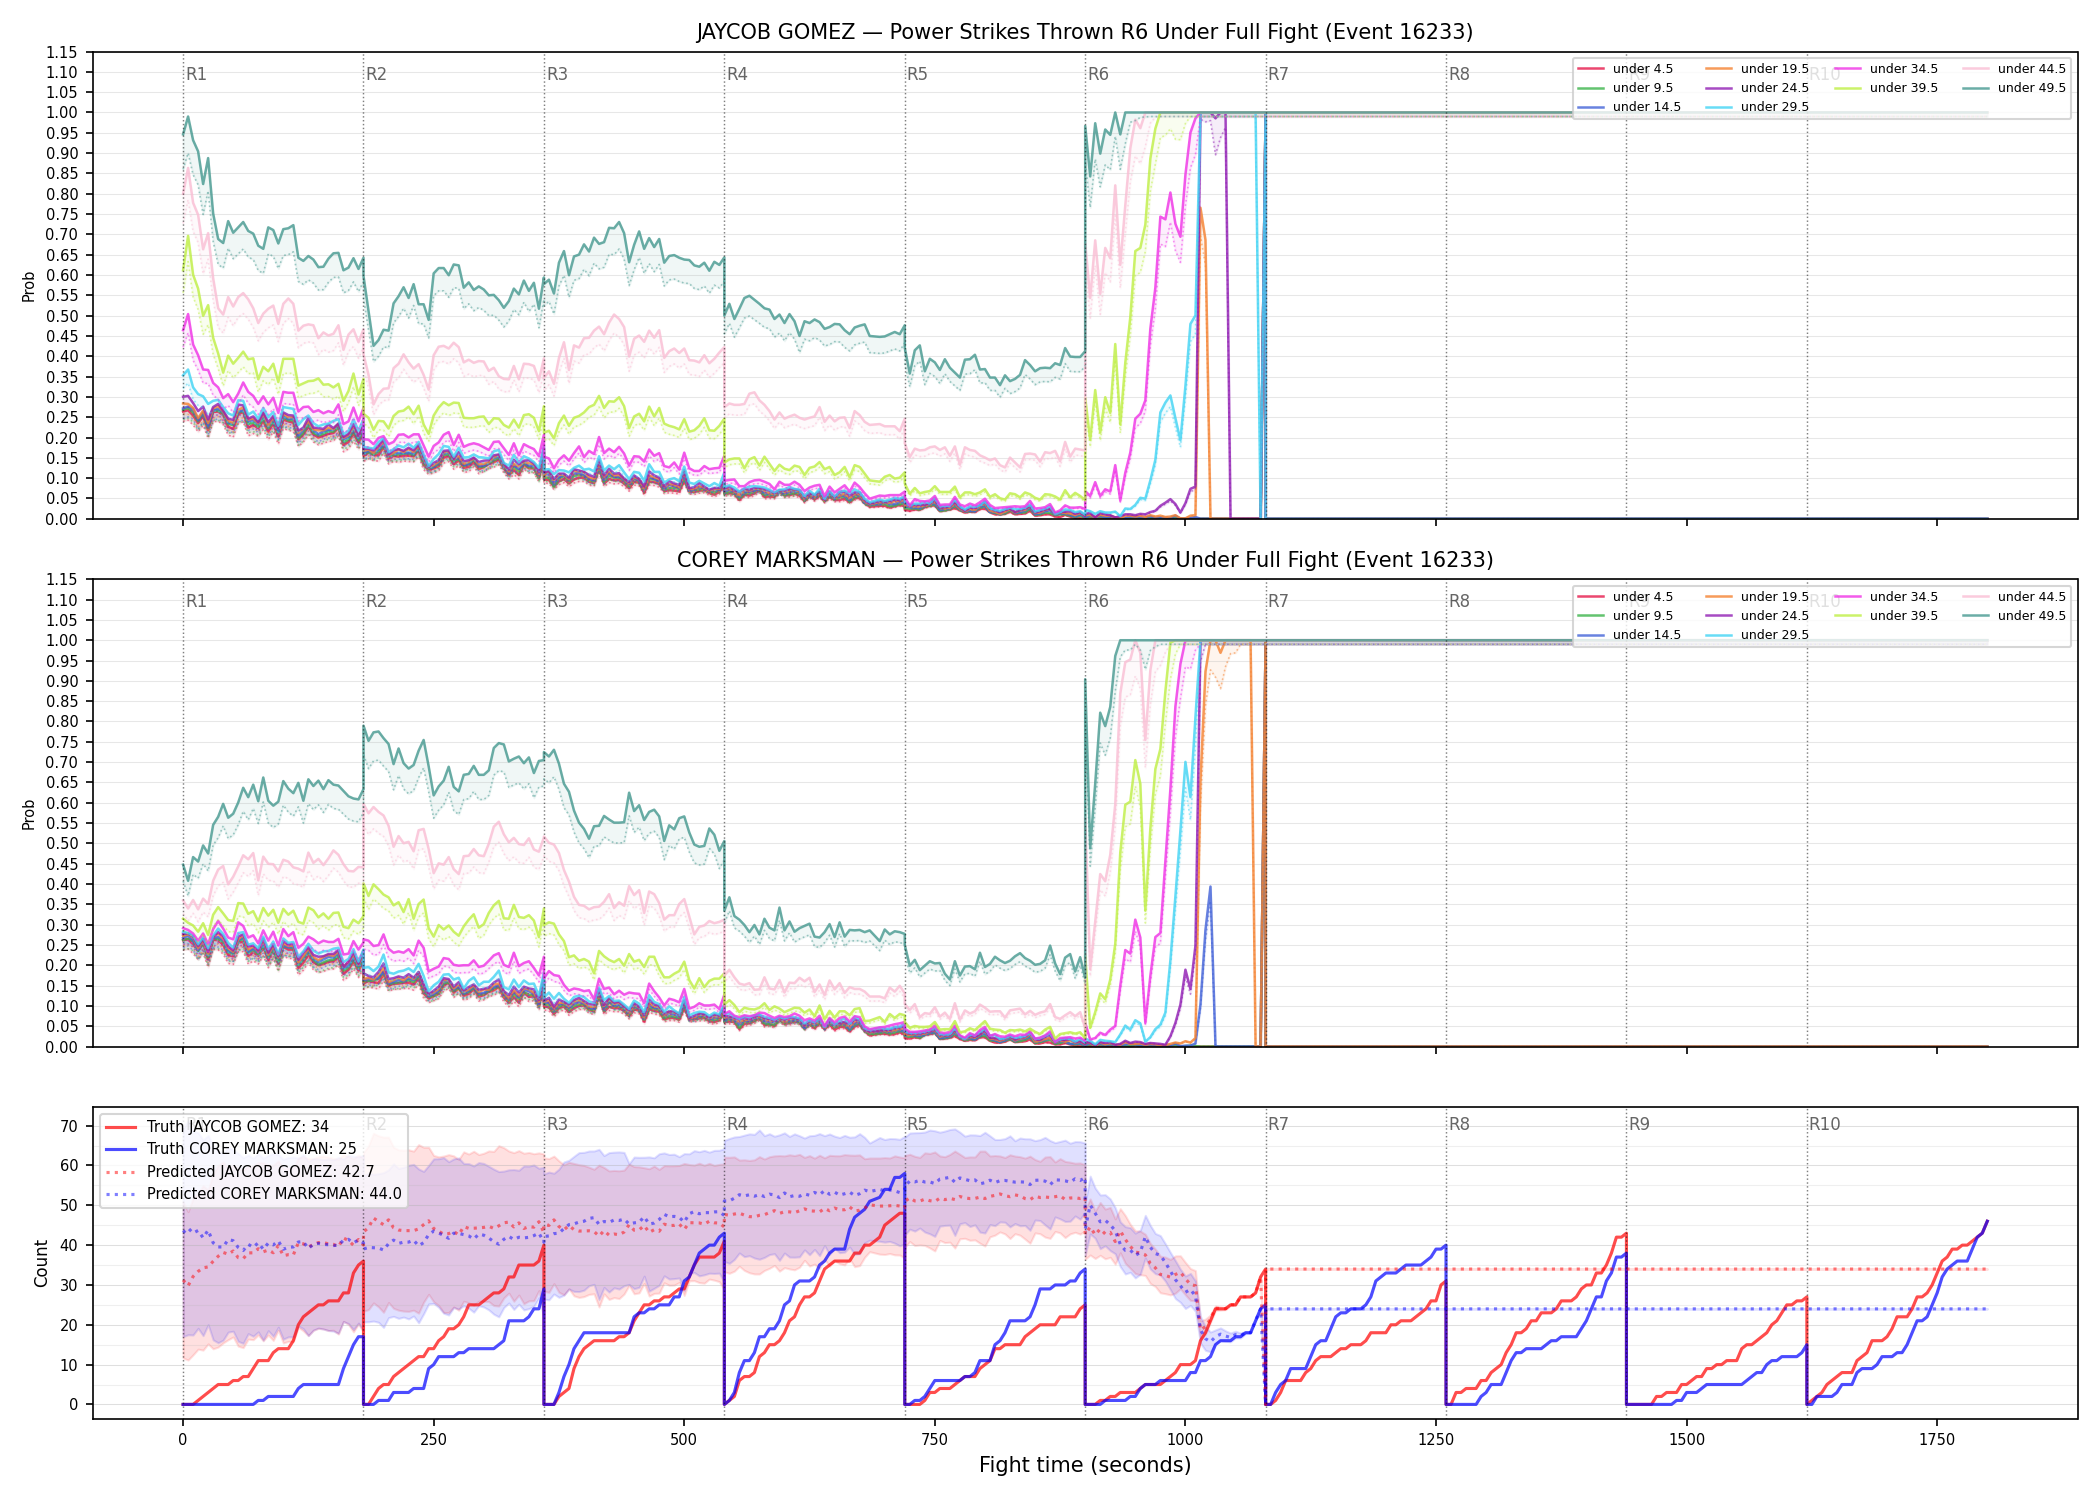Click R4 round marker in JAYCOB GOMEZ chart
Viewport: 2100px width, 1500px height.
(x=737, y=74)
